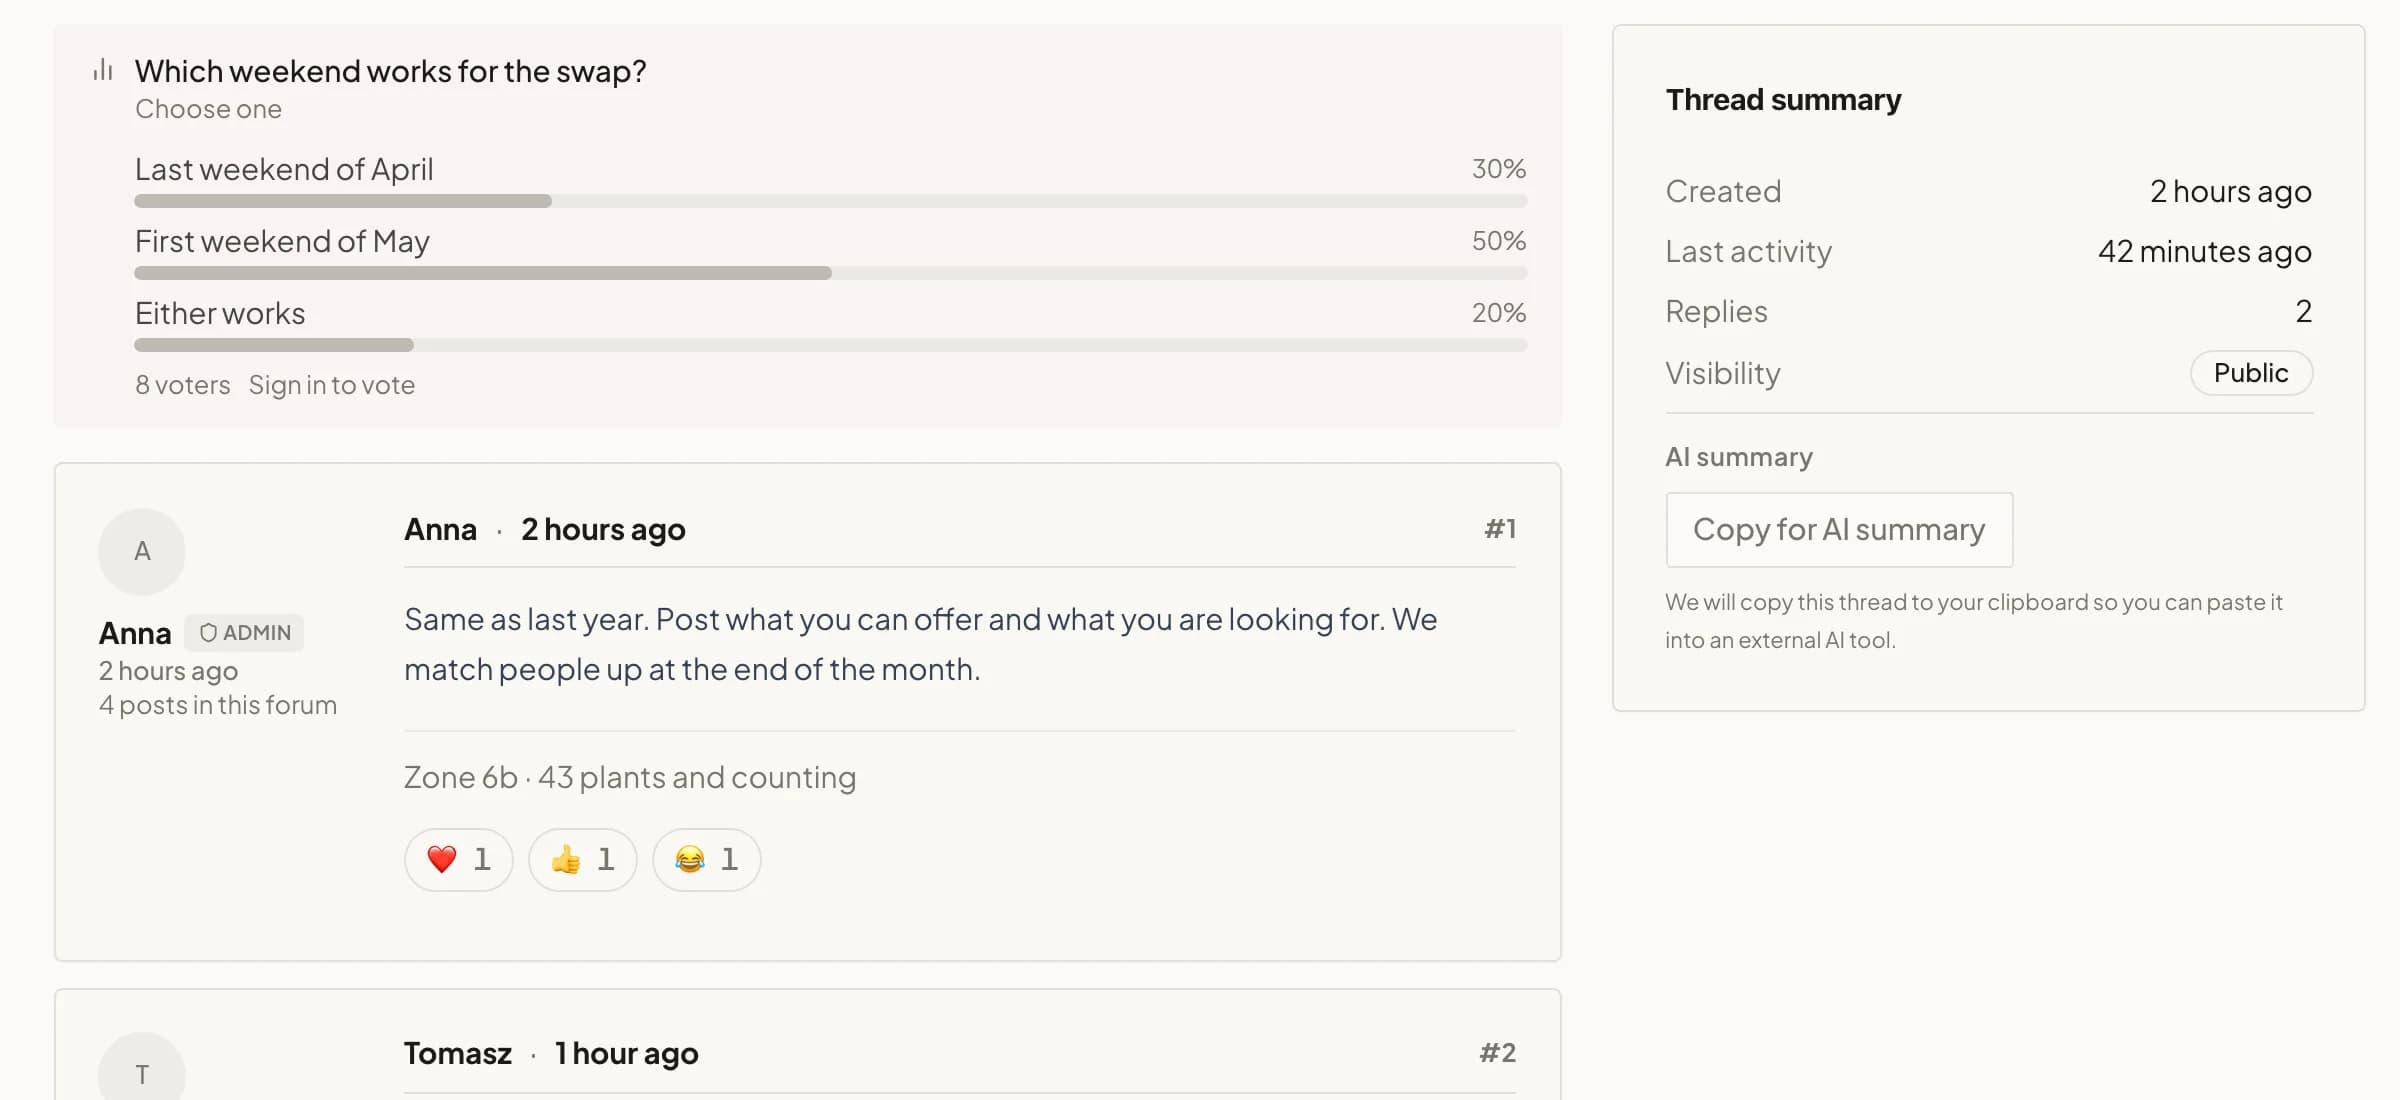Image resolution: width=2400 pixels, height=1100 pixels.
Task: Click the admin shield badge icon
Action: [x=208, y=632]
